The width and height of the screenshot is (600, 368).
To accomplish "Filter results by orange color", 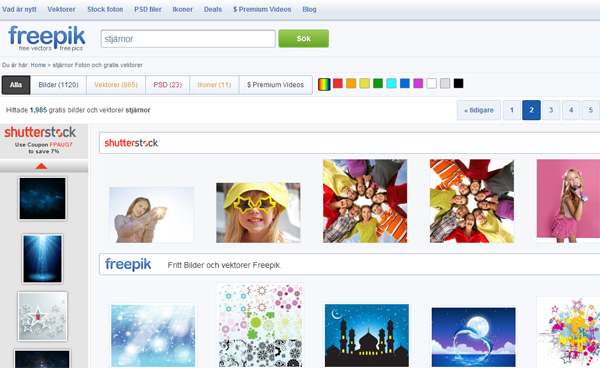I will point(351,83).
